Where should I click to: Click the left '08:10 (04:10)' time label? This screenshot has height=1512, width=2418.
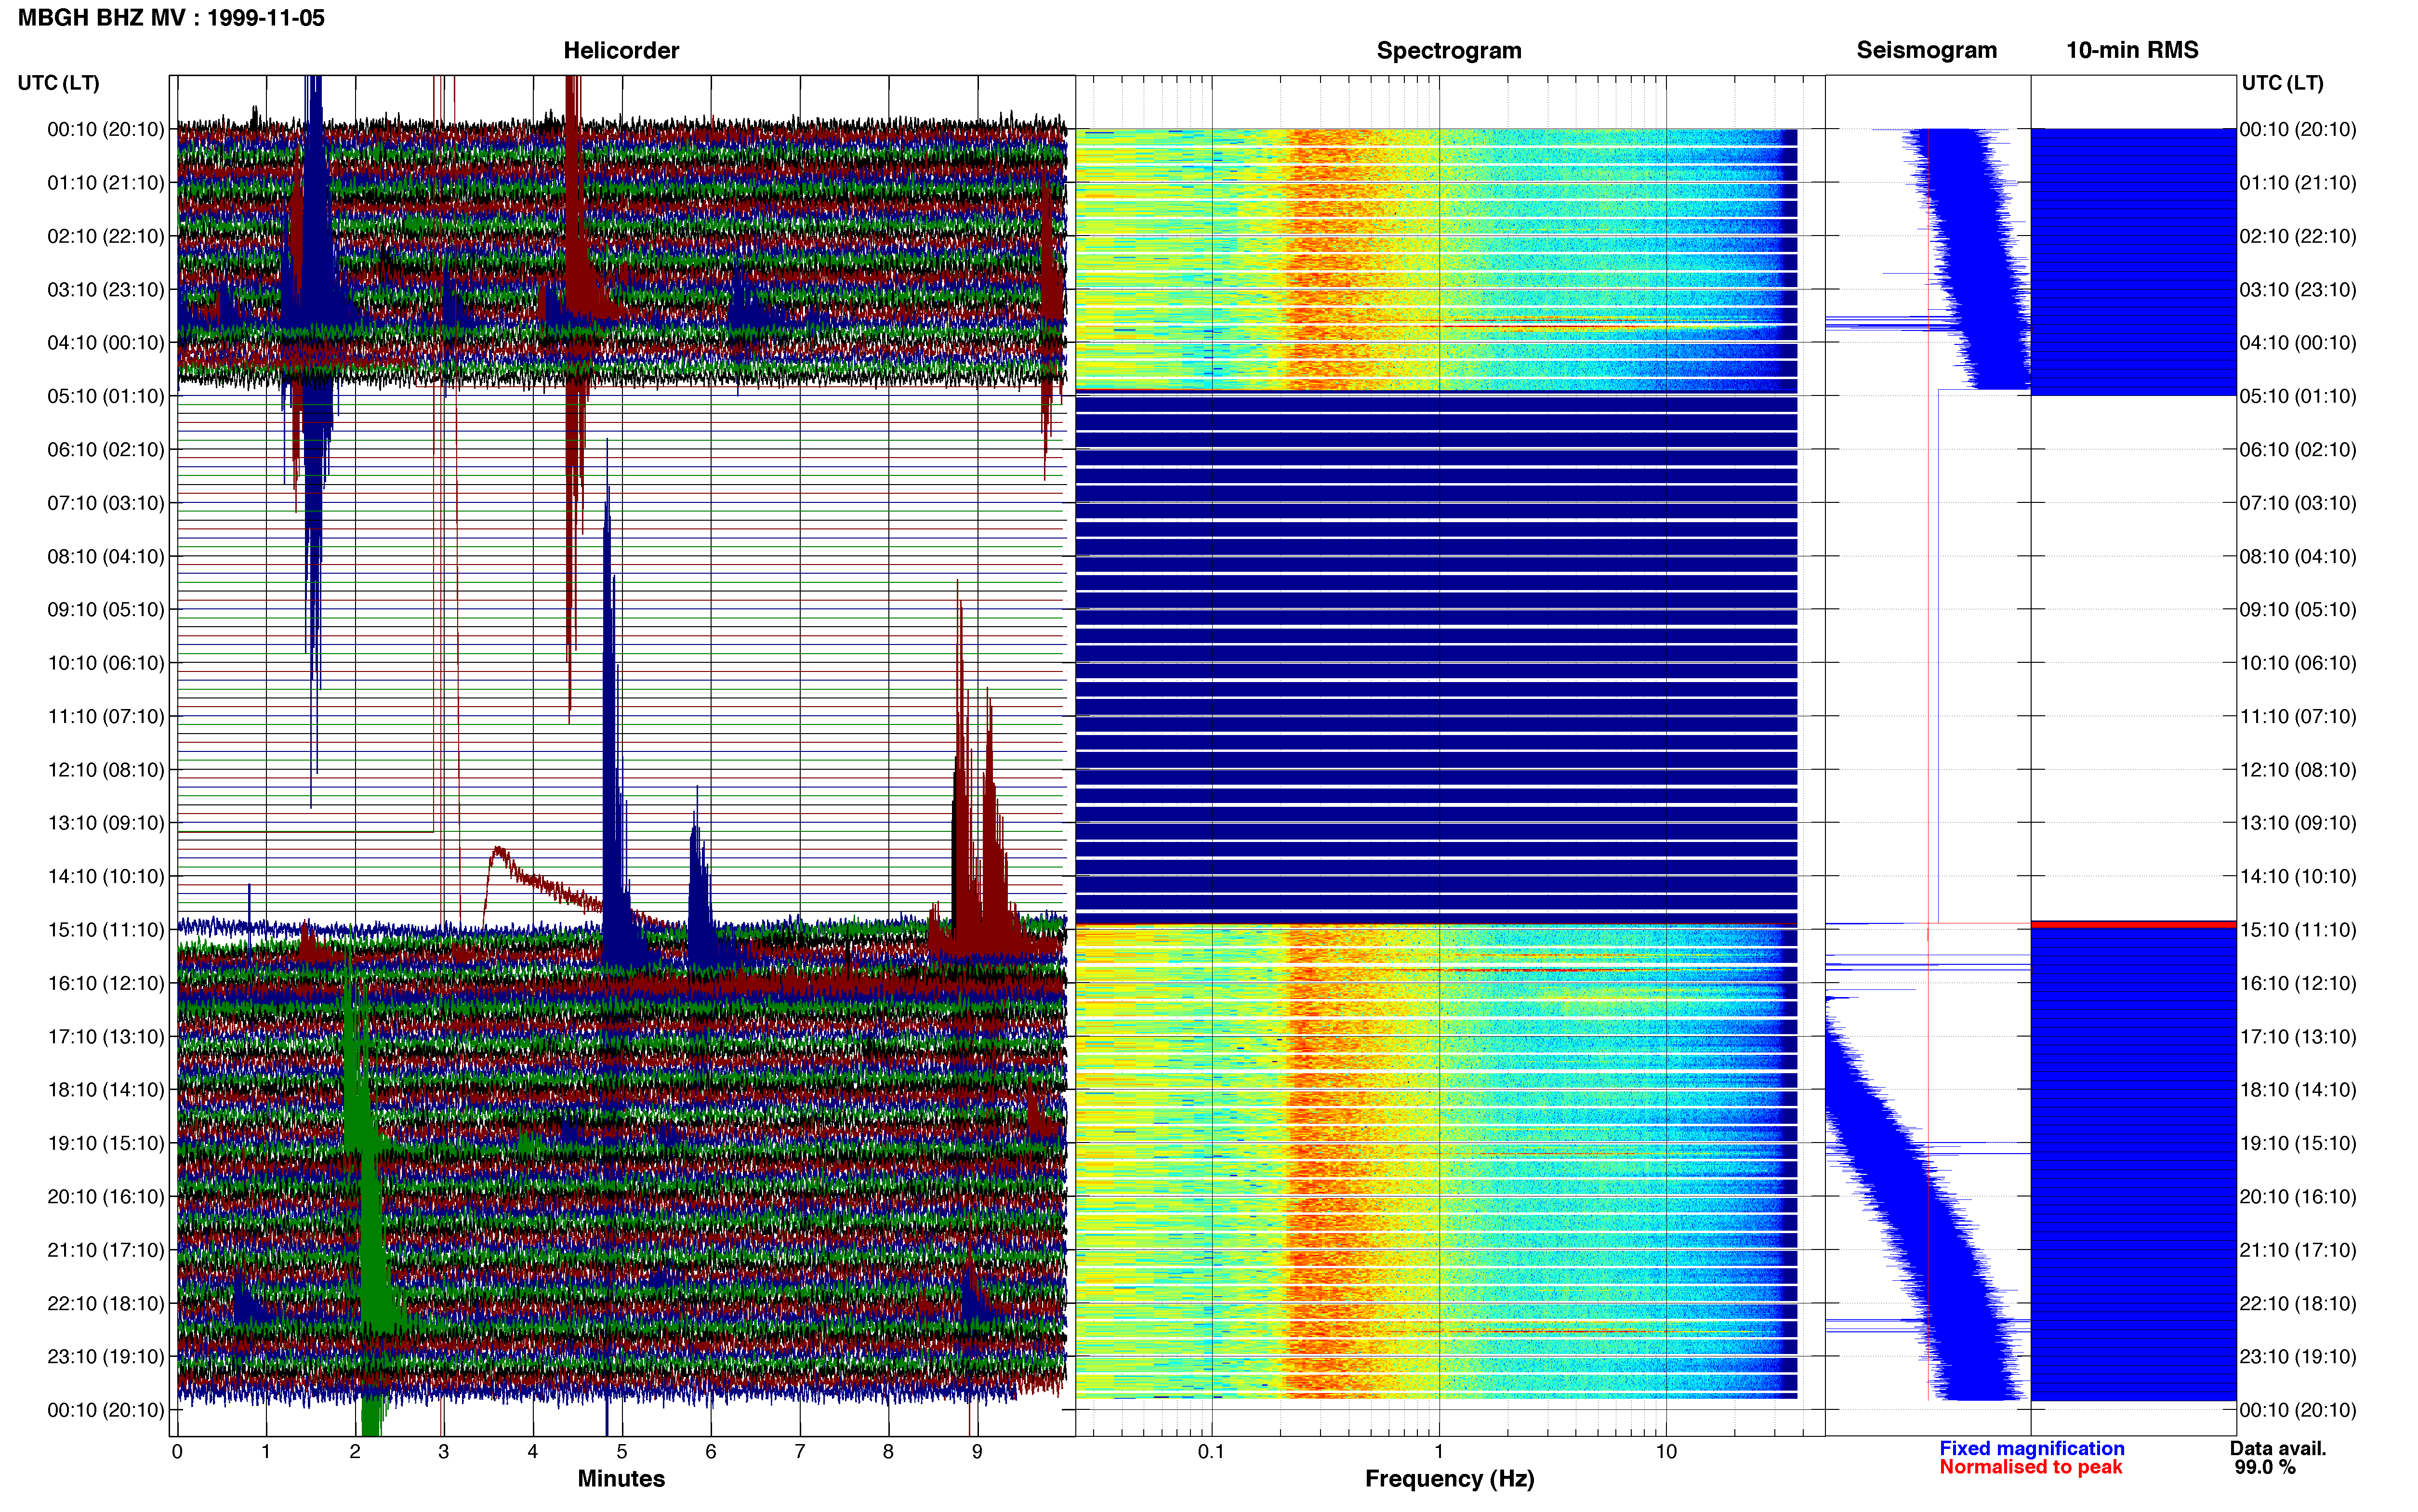point(105,556)
